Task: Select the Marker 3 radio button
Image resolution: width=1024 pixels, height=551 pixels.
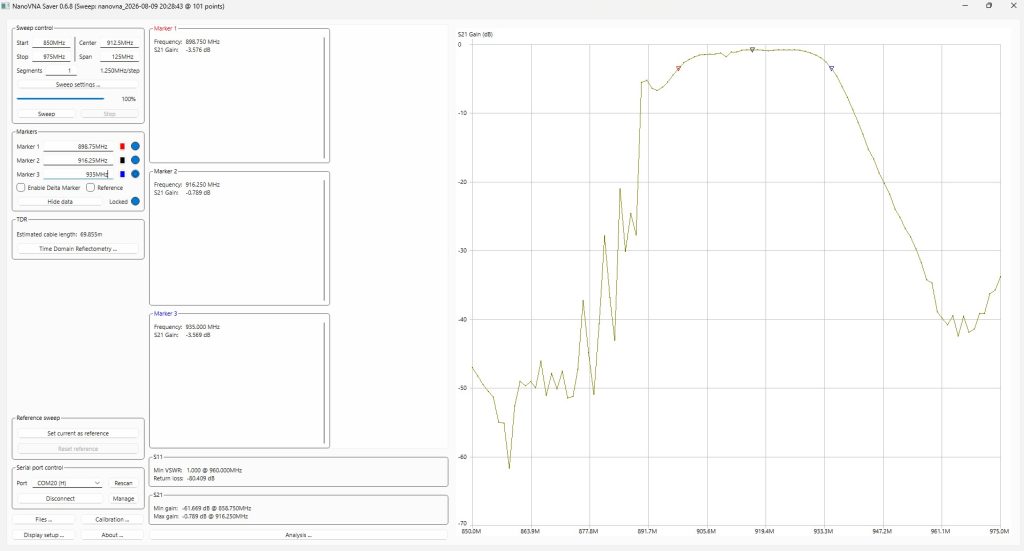Action: pos(135,174)
